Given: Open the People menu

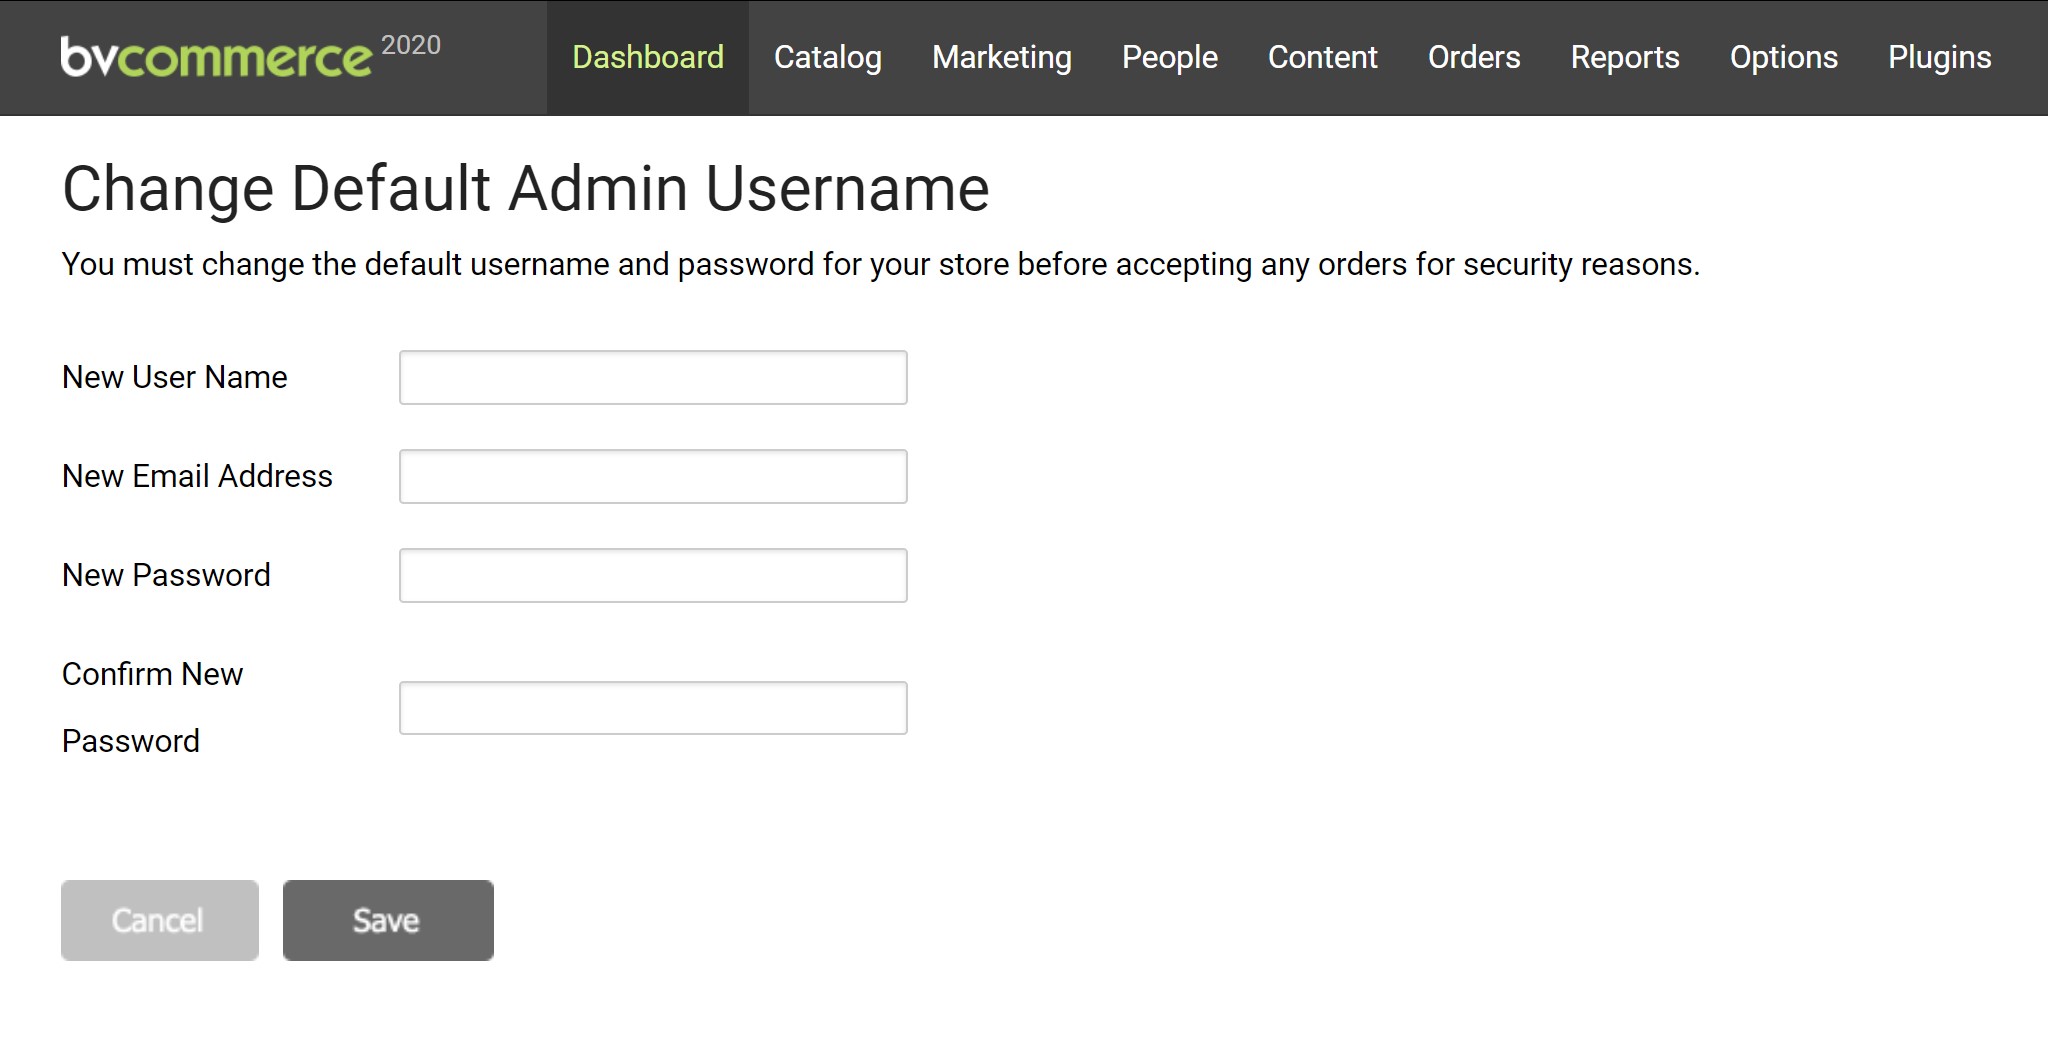Looking at the screenshot, I should pyautogui.click(x=1170, y=57).
